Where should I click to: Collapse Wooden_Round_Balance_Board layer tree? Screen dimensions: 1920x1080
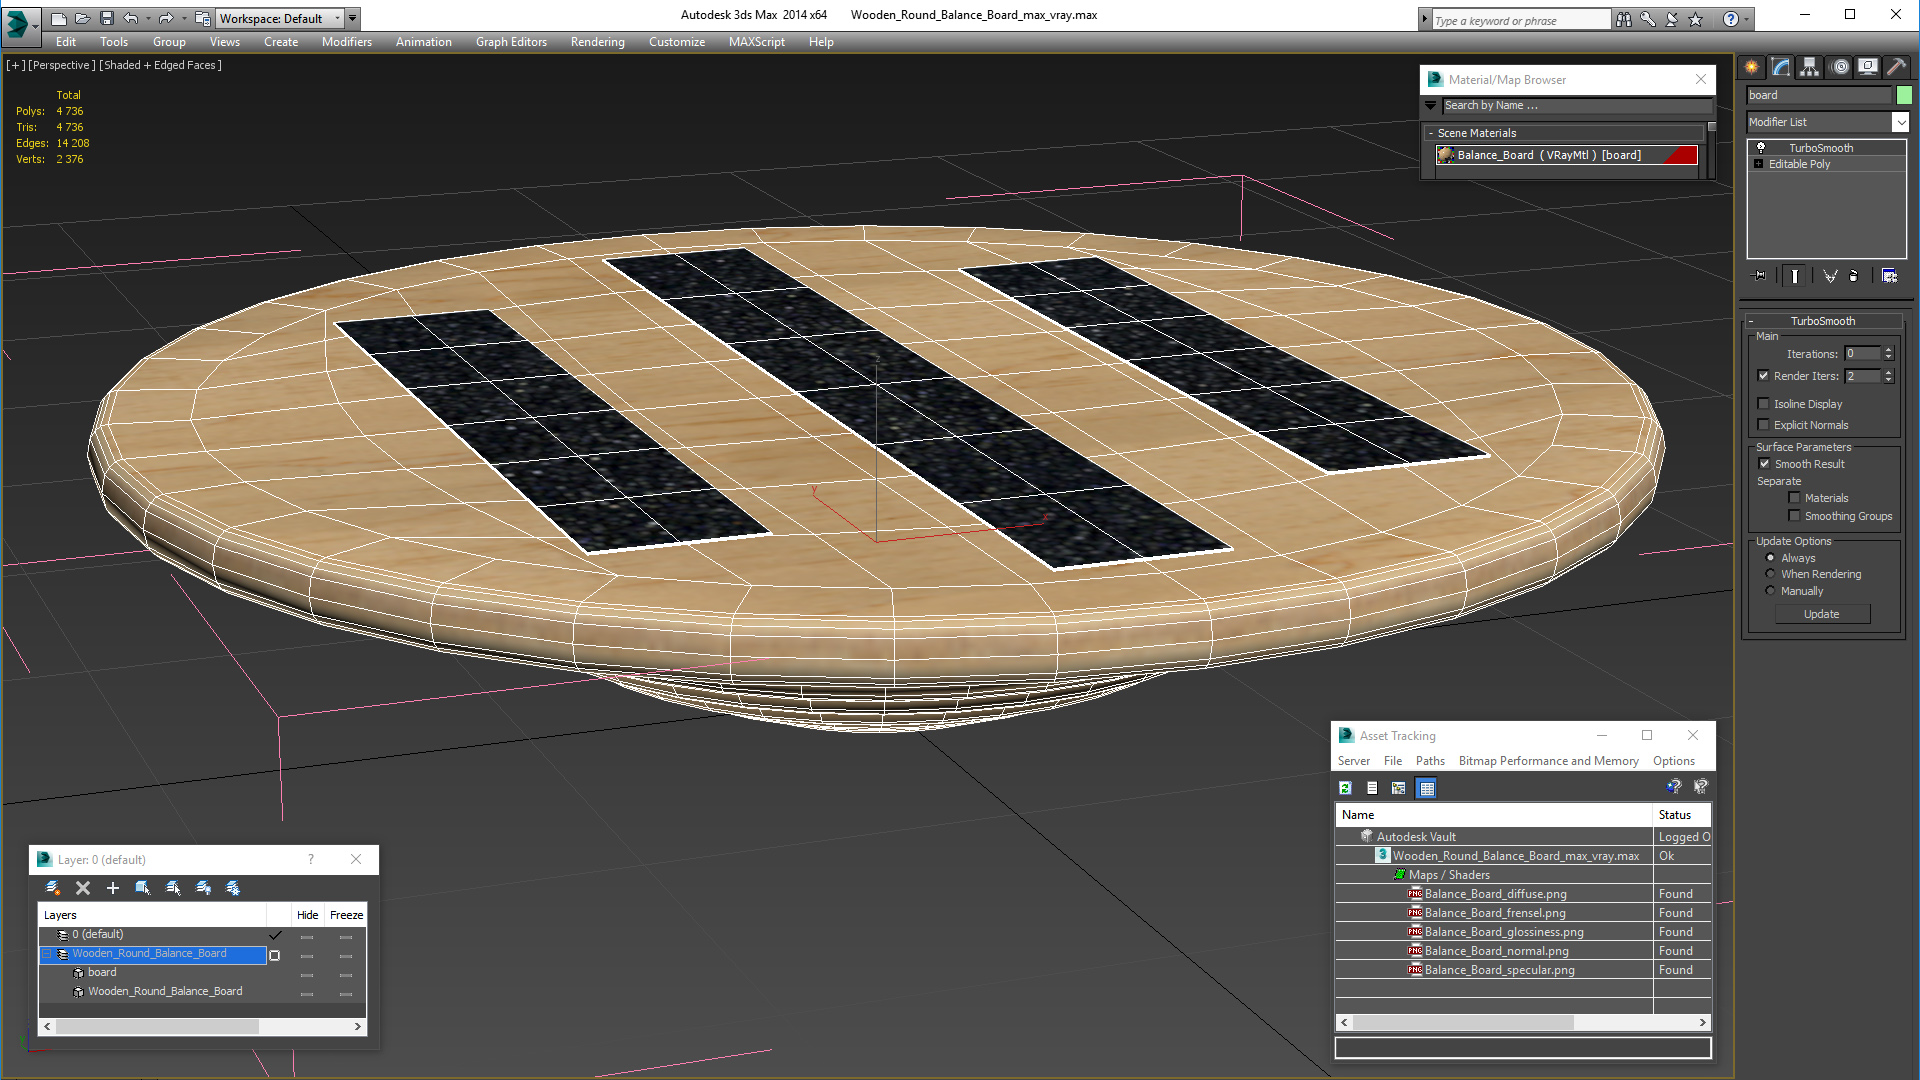pyautogui.click(x=46, y=954)
